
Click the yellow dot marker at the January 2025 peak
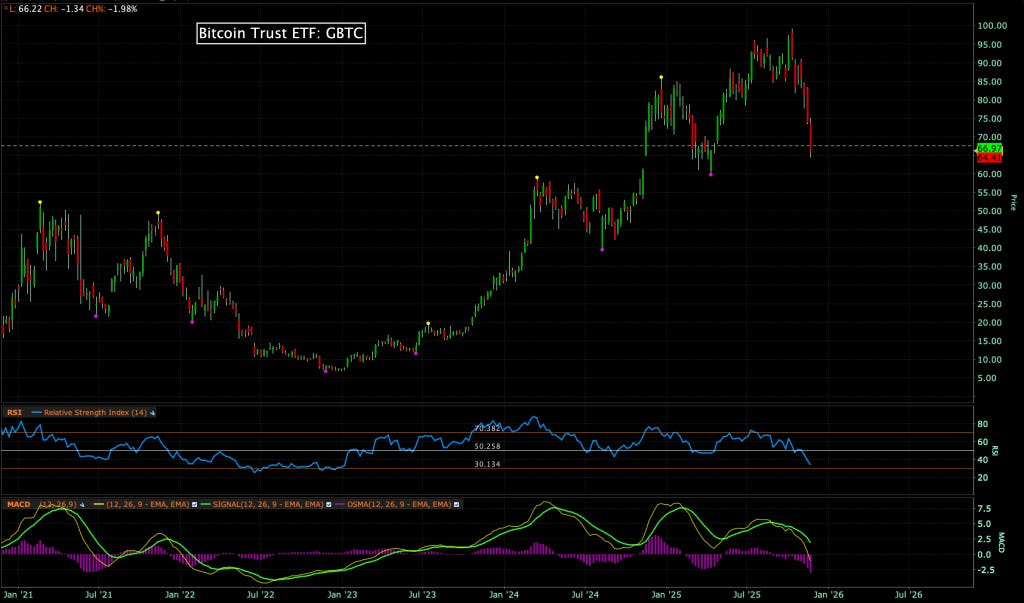point(660,75)
